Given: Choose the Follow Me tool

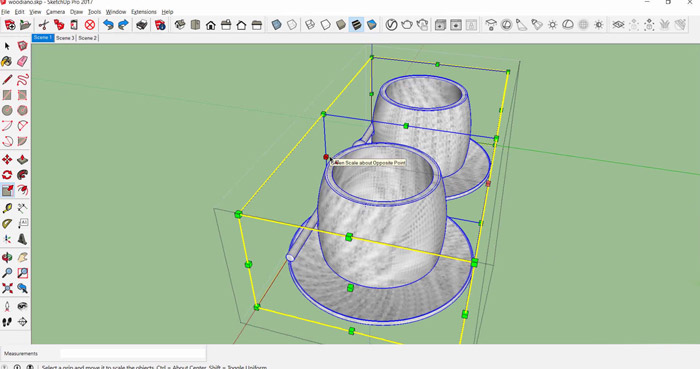Looking at the screenshot, I should click(22, 175).
